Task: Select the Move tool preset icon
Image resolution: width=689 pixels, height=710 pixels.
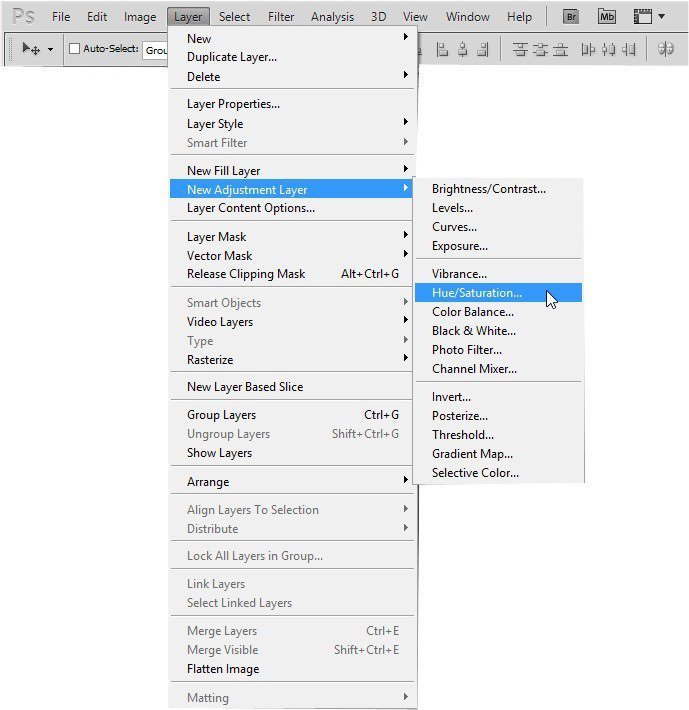Action: tap(31, 48)
